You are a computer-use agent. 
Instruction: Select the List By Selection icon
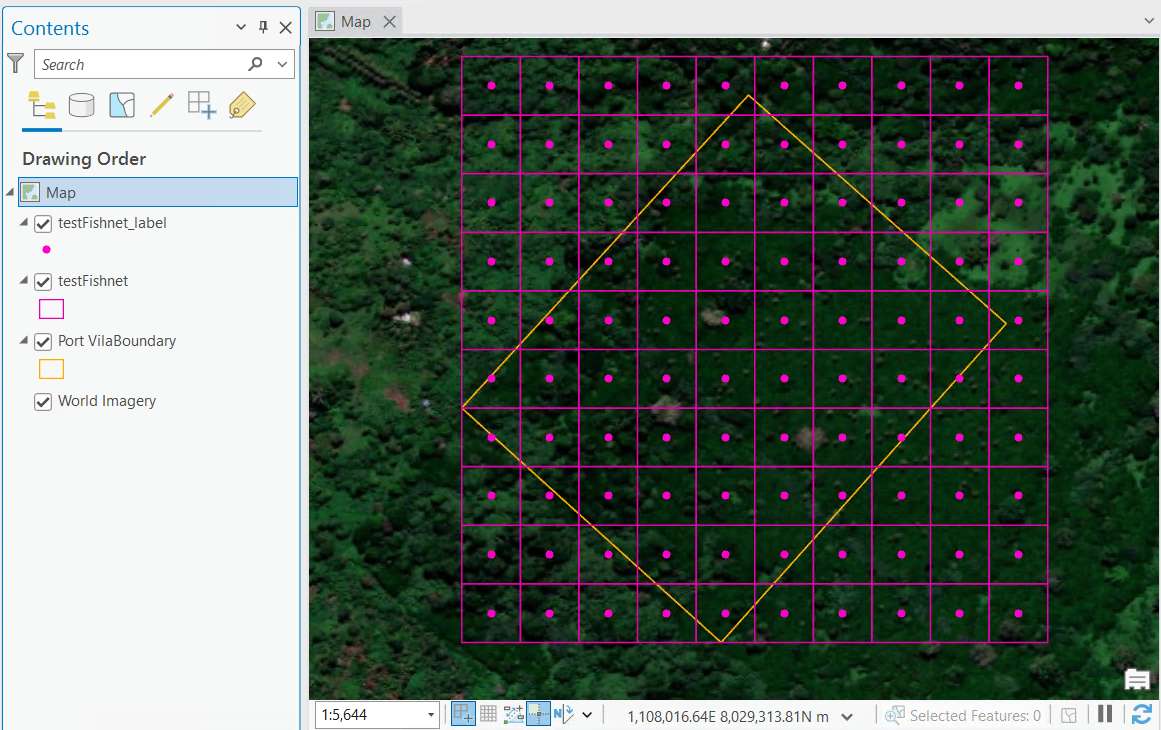pyautogui.click(x=121, y=104)
